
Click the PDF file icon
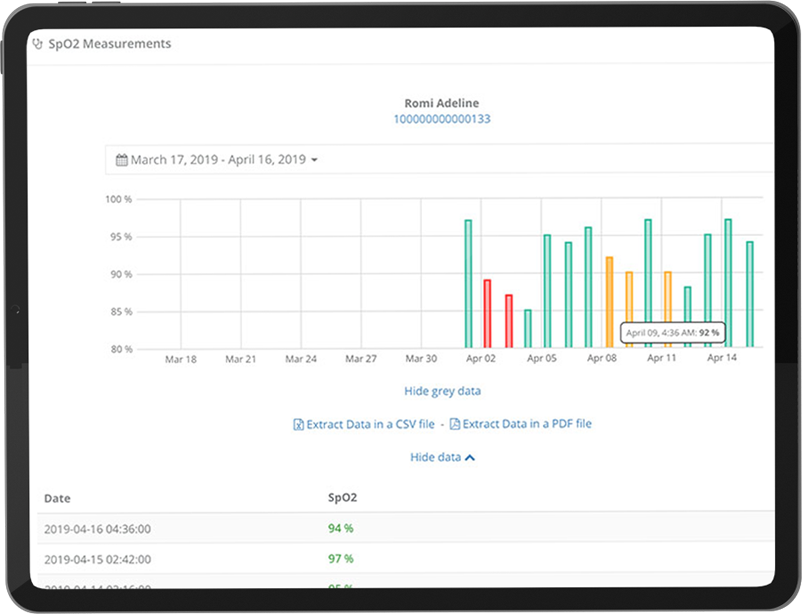point(454,424)
